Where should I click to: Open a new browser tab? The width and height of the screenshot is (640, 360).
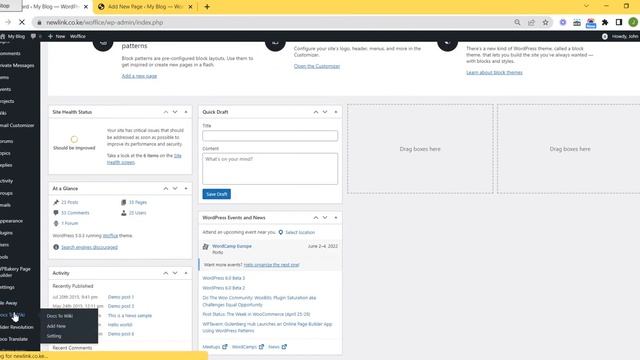(x=207, y=7)
